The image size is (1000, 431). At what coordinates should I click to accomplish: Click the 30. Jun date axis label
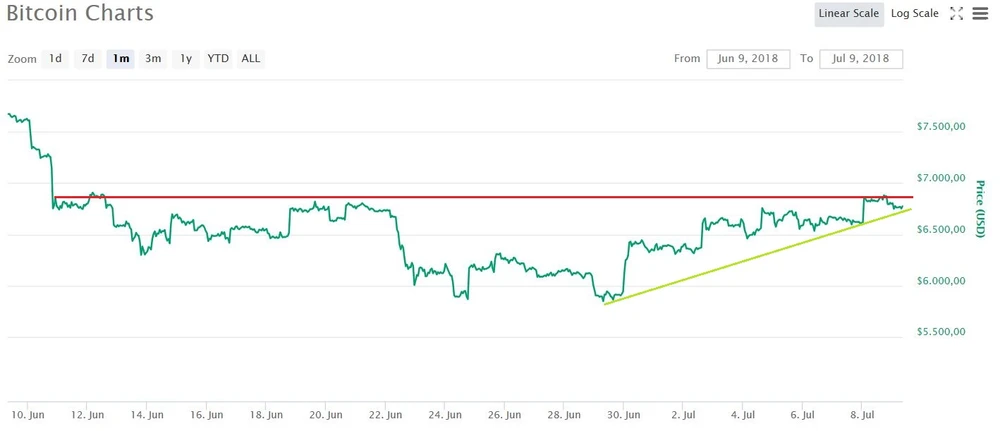(x=624, y=414)
